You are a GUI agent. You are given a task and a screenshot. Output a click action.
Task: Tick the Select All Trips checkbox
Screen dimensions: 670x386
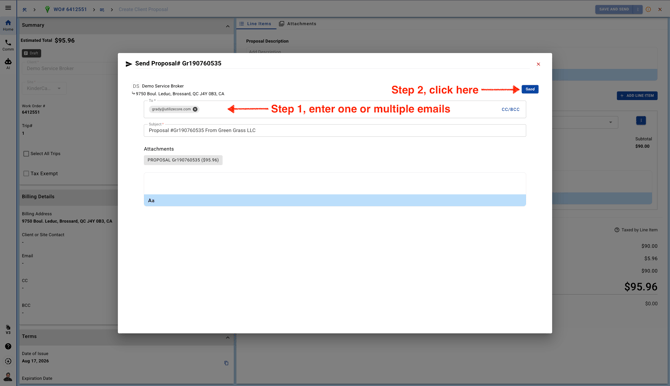(x=26, y=154)
